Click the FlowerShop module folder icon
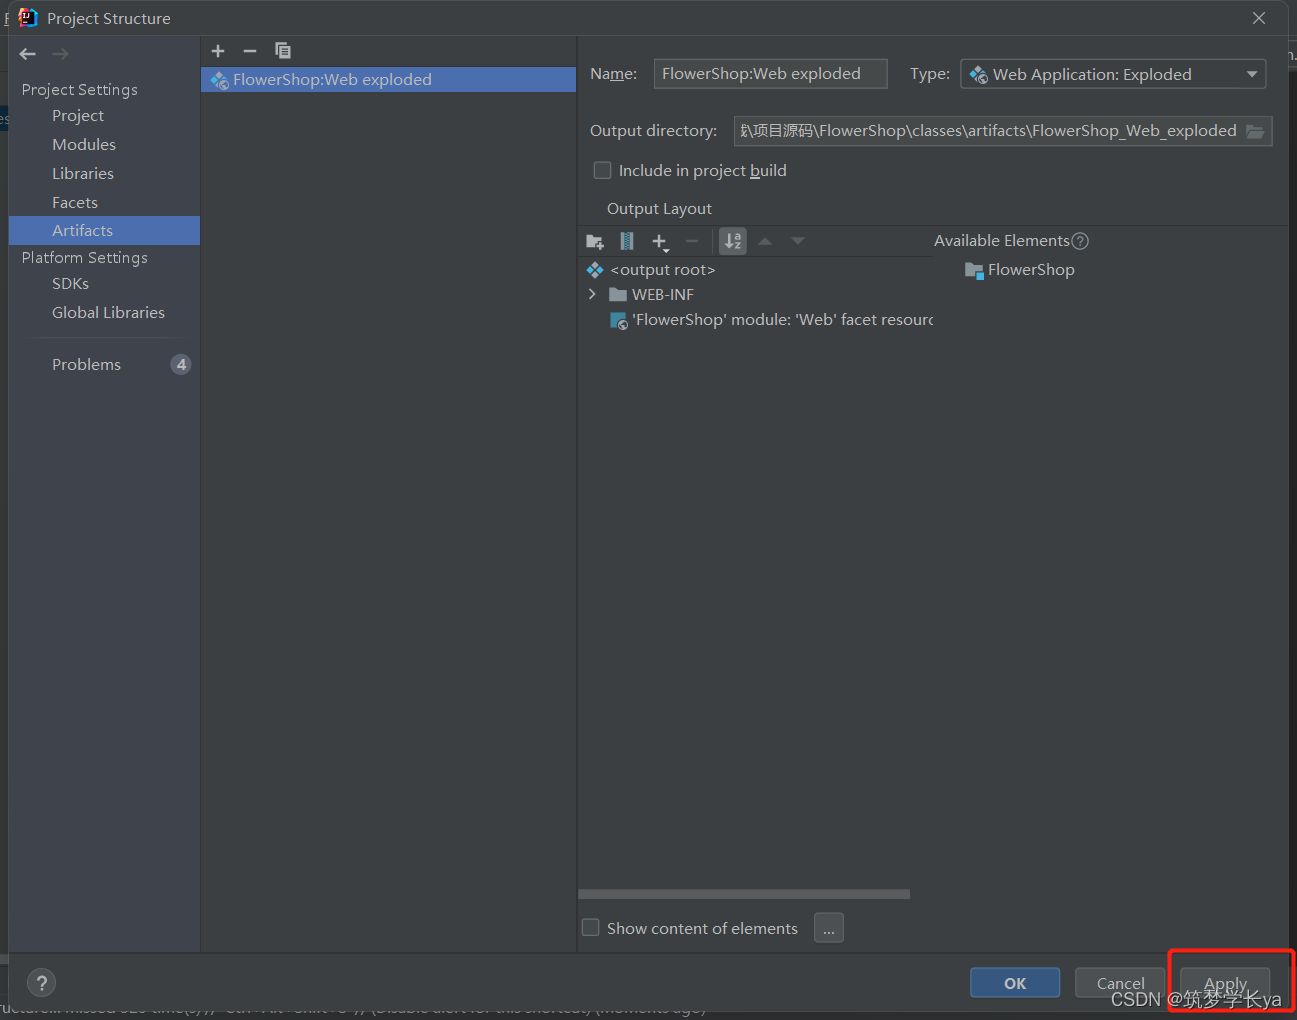Image resolution: width=1297 pixels, height=1020 pixels. click(x=974, y=270)
